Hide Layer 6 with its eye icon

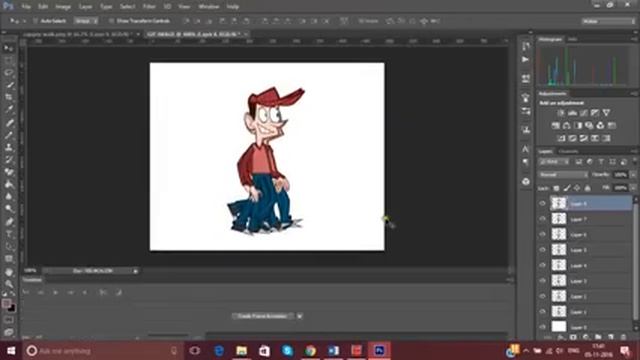pos(542,235)
